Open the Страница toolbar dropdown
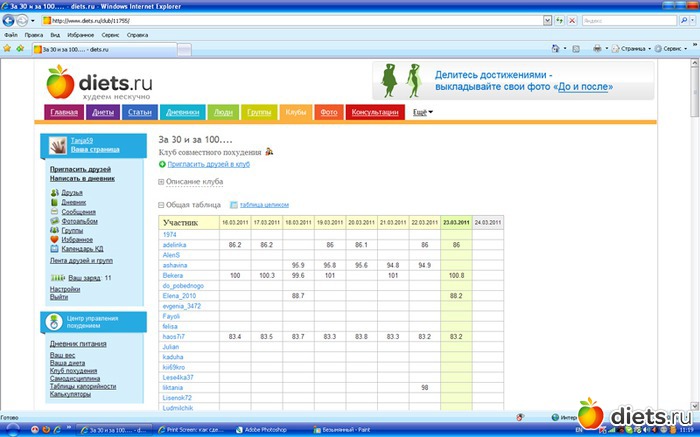 pos(633,47)
